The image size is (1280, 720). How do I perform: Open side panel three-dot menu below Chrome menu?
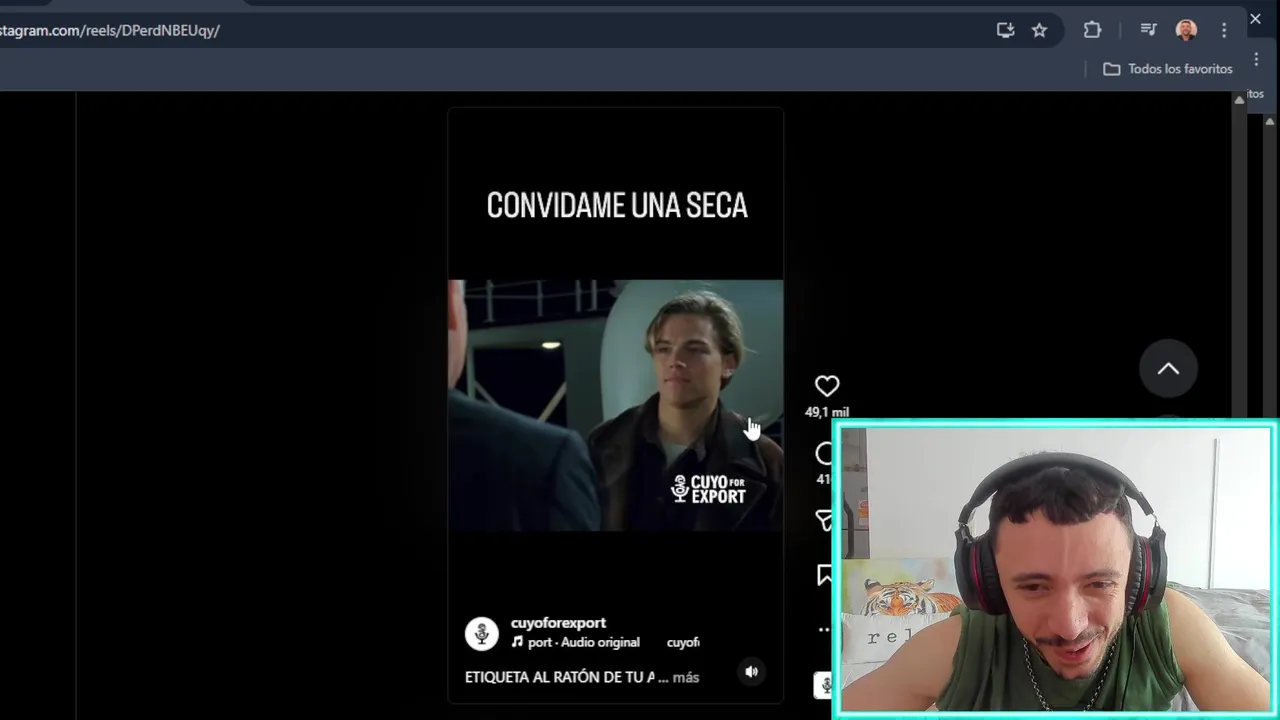(x=1257, y=60)
